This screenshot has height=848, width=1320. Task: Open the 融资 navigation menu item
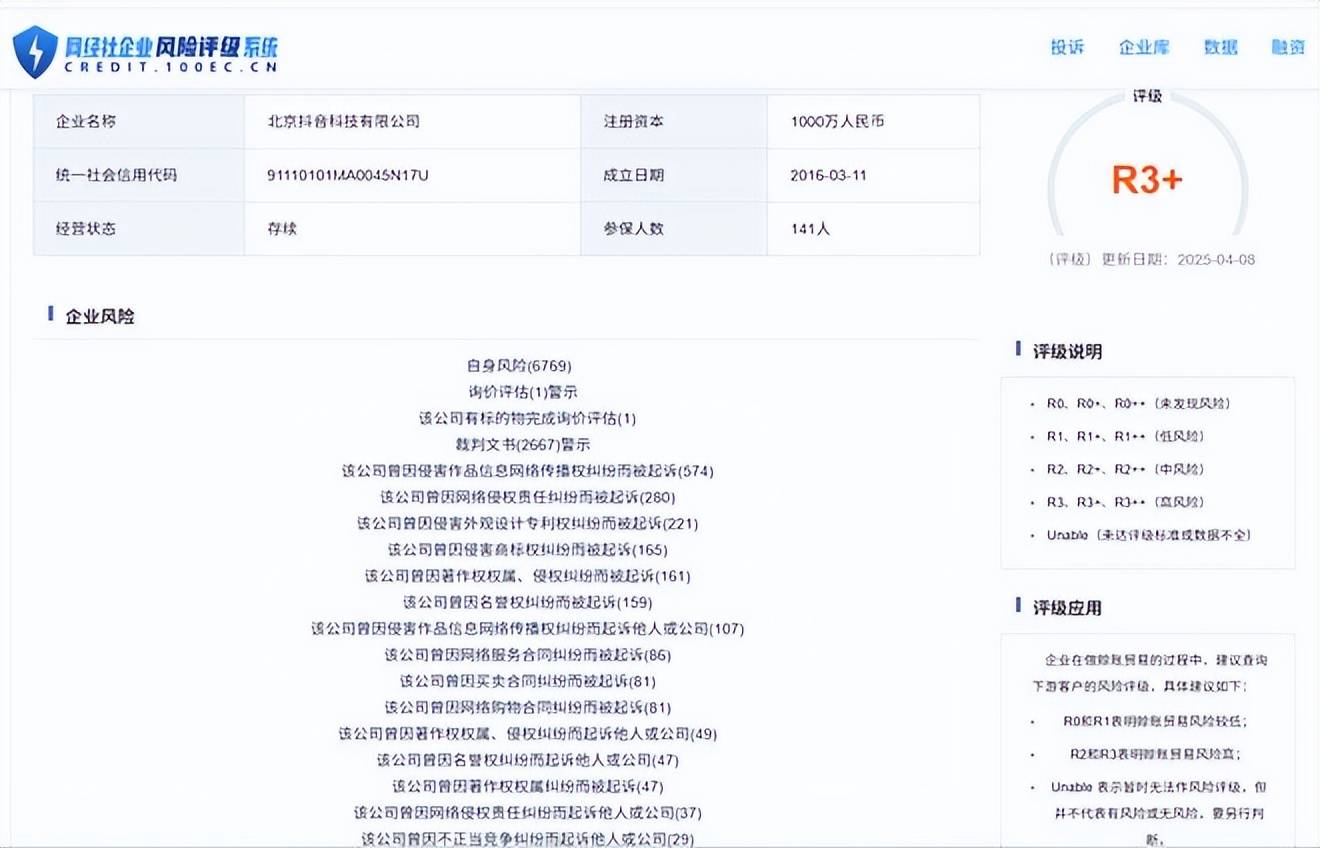point(1288,47)
